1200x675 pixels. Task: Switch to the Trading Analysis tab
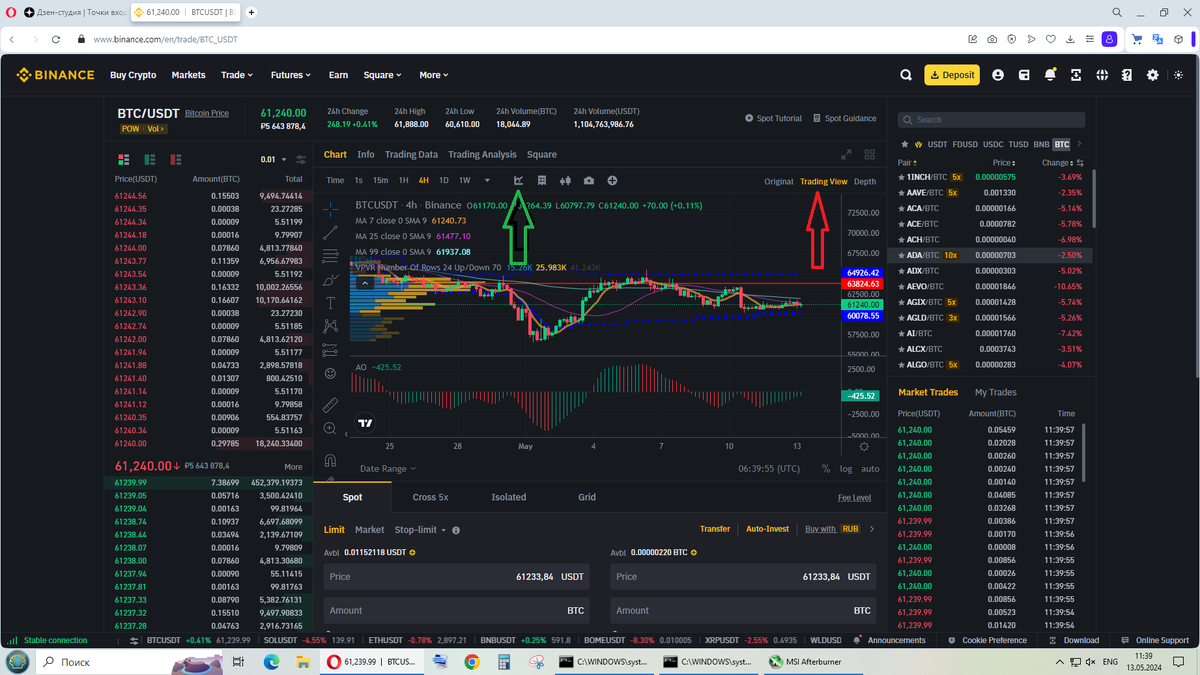[482, 154]
